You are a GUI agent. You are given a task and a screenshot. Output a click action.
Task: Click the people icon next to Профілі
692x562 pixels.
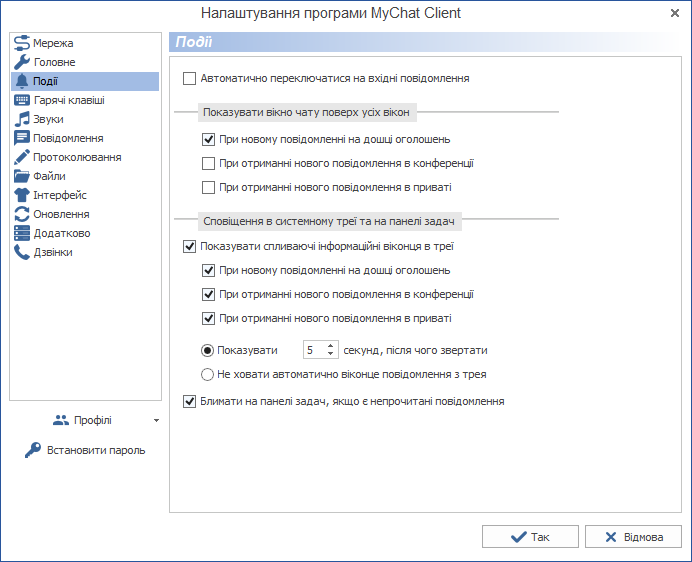(60, 420)
